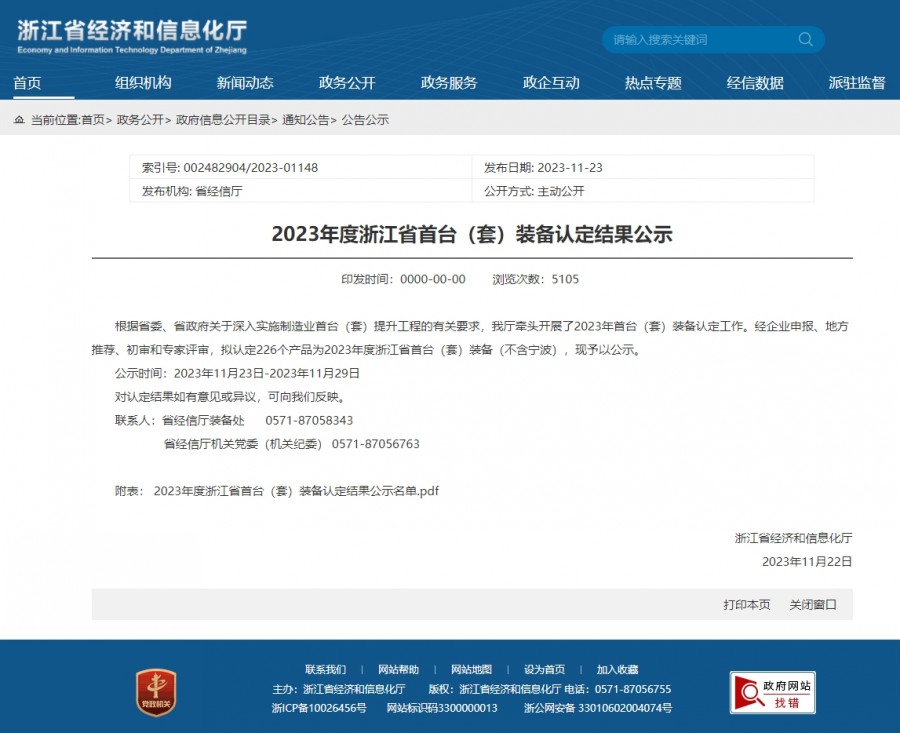
Task: Go to 公告公示 breadcrumb link
Action: coord(365,119)
